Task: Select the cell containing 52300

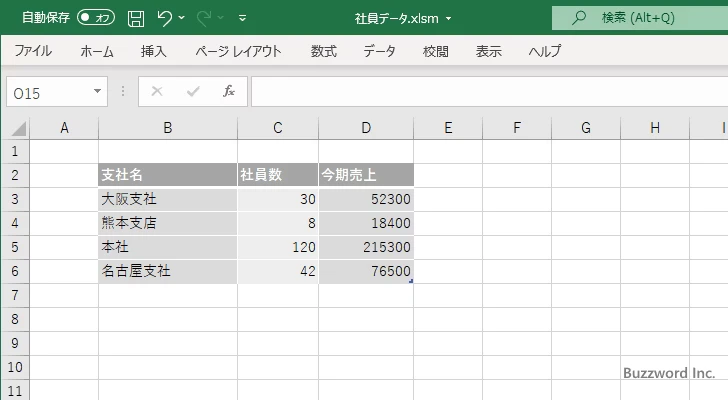Action: point(366,199)
